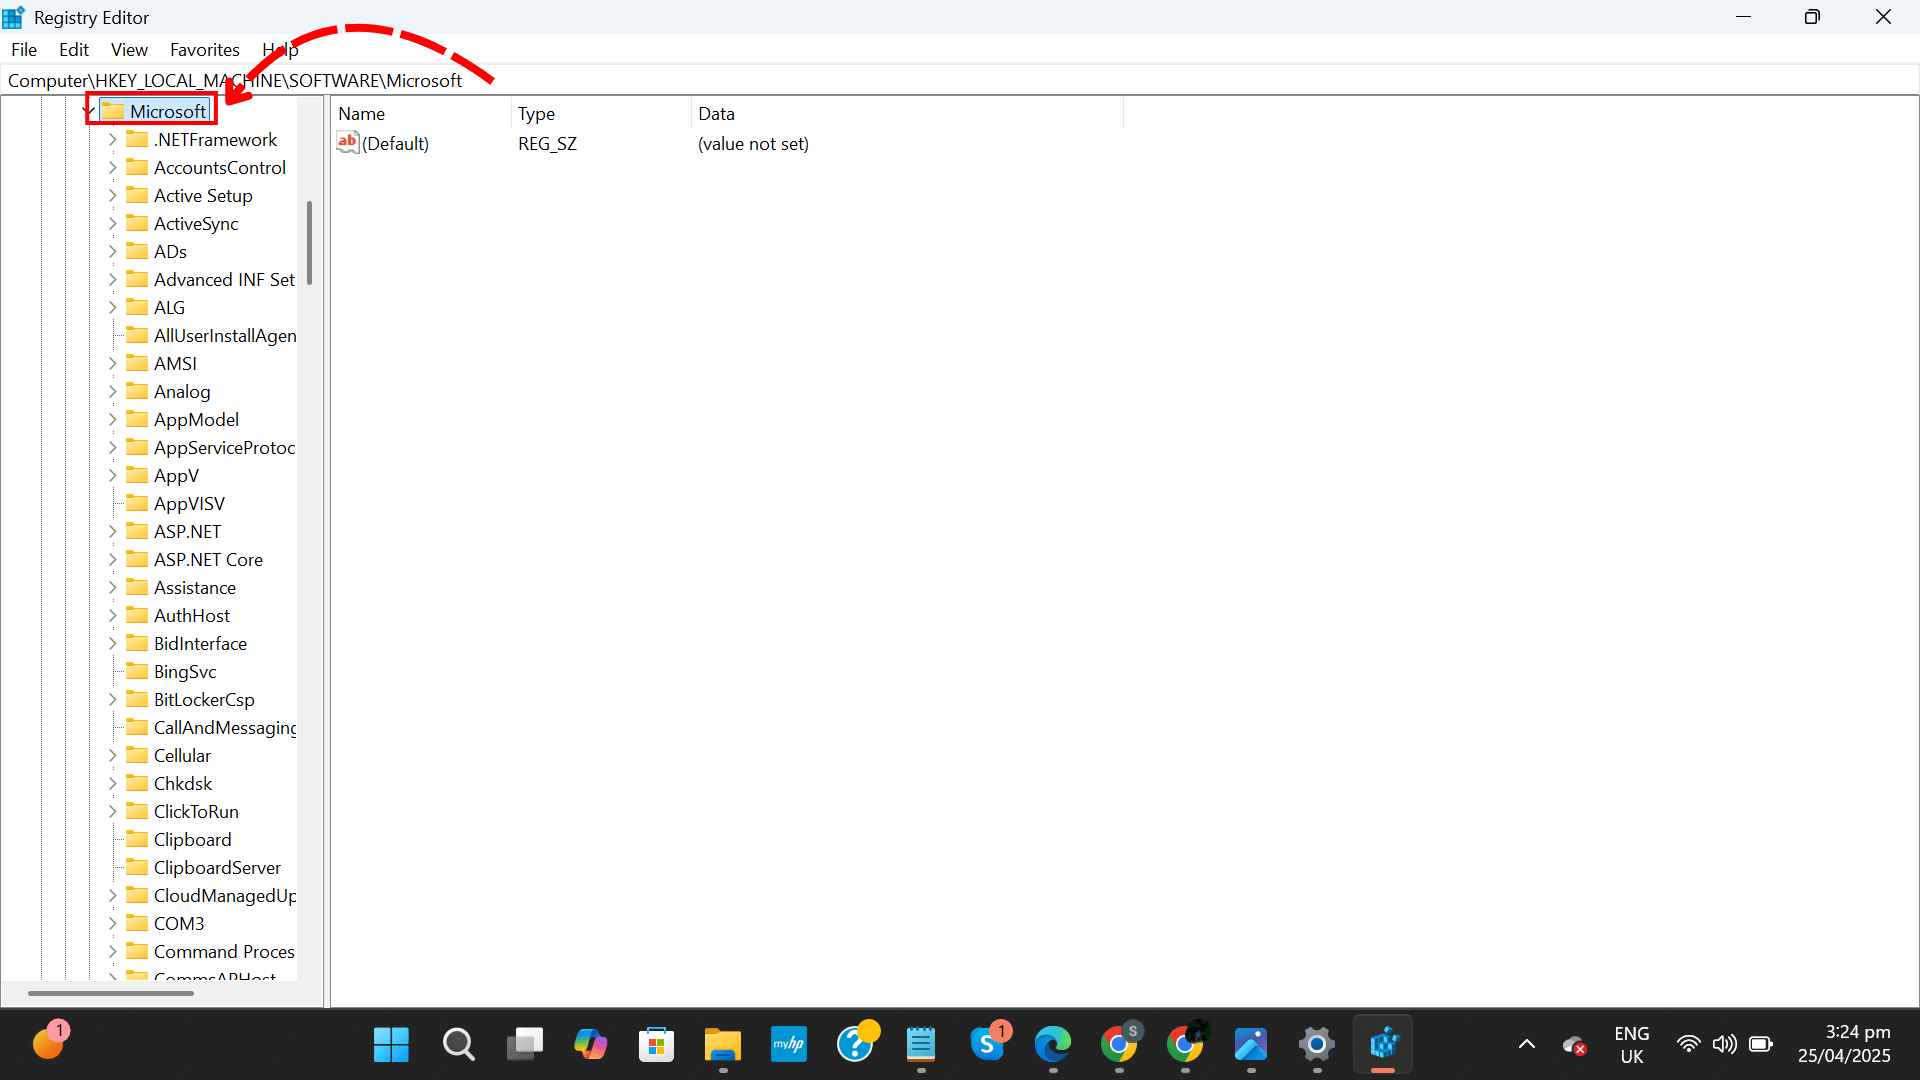Click the Wi-Fi icon in system tray

click(1688, 1043)
